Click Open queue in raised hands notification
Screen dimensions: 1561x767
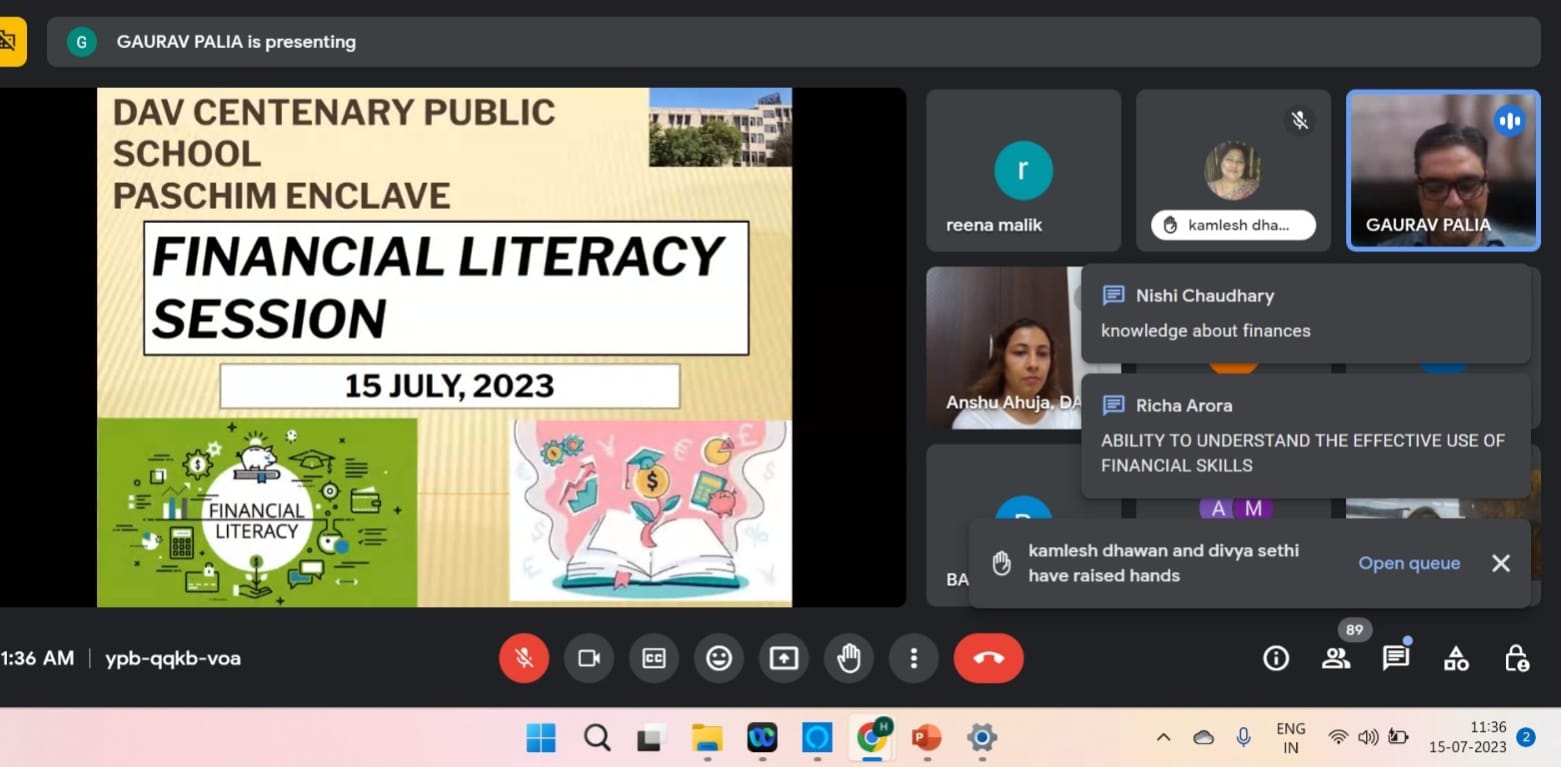(1409, 563)
